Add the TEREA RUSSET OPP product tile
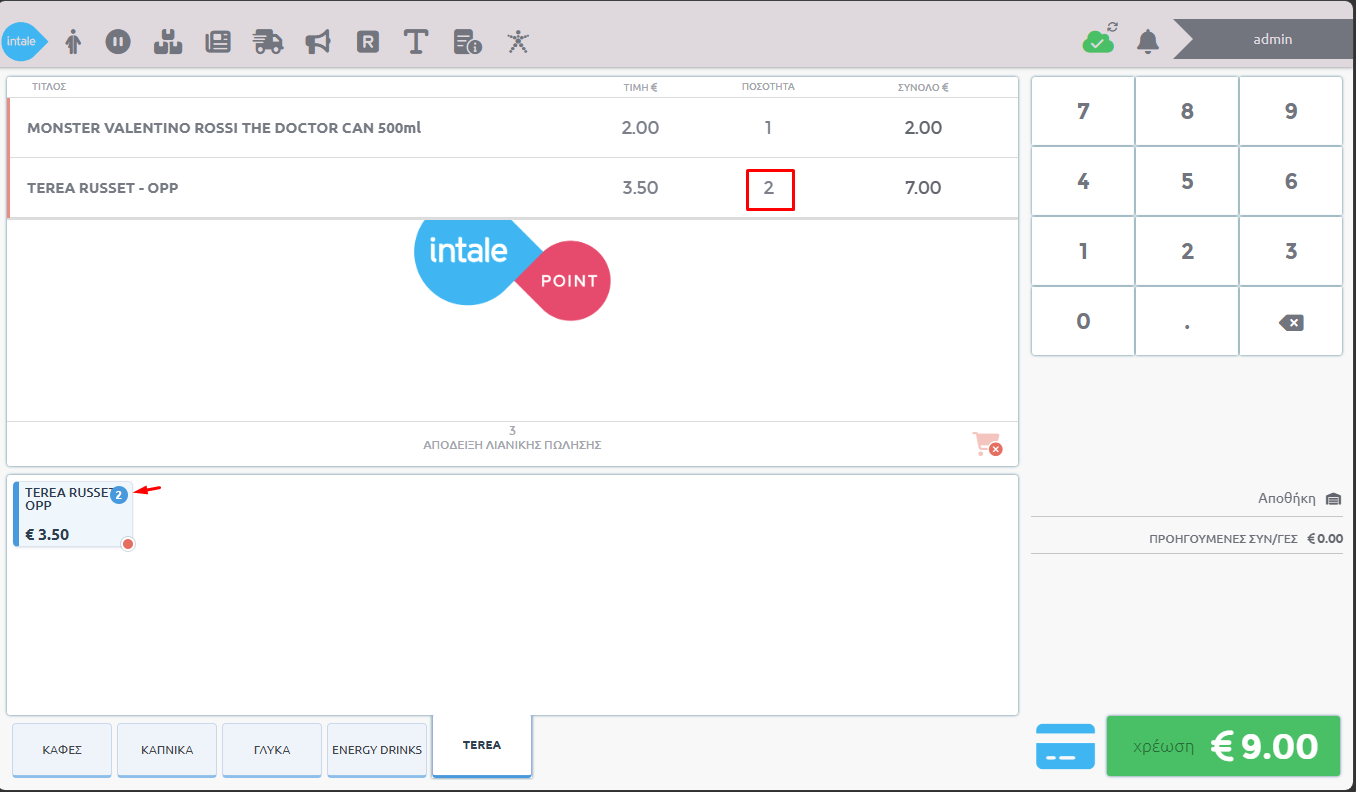1356x792 pixels. (73, 514)
